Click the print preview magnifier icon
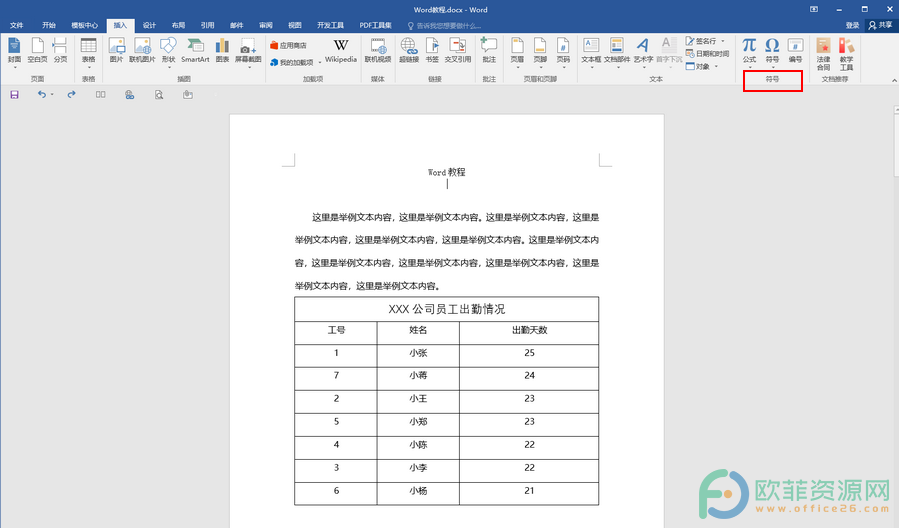899x528 pixels. tap(159, 95)
